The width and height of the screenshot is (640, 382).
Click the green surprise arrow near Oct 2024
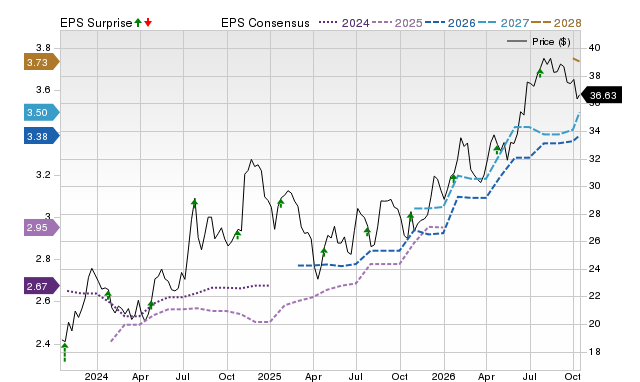(x=238, y=234)
